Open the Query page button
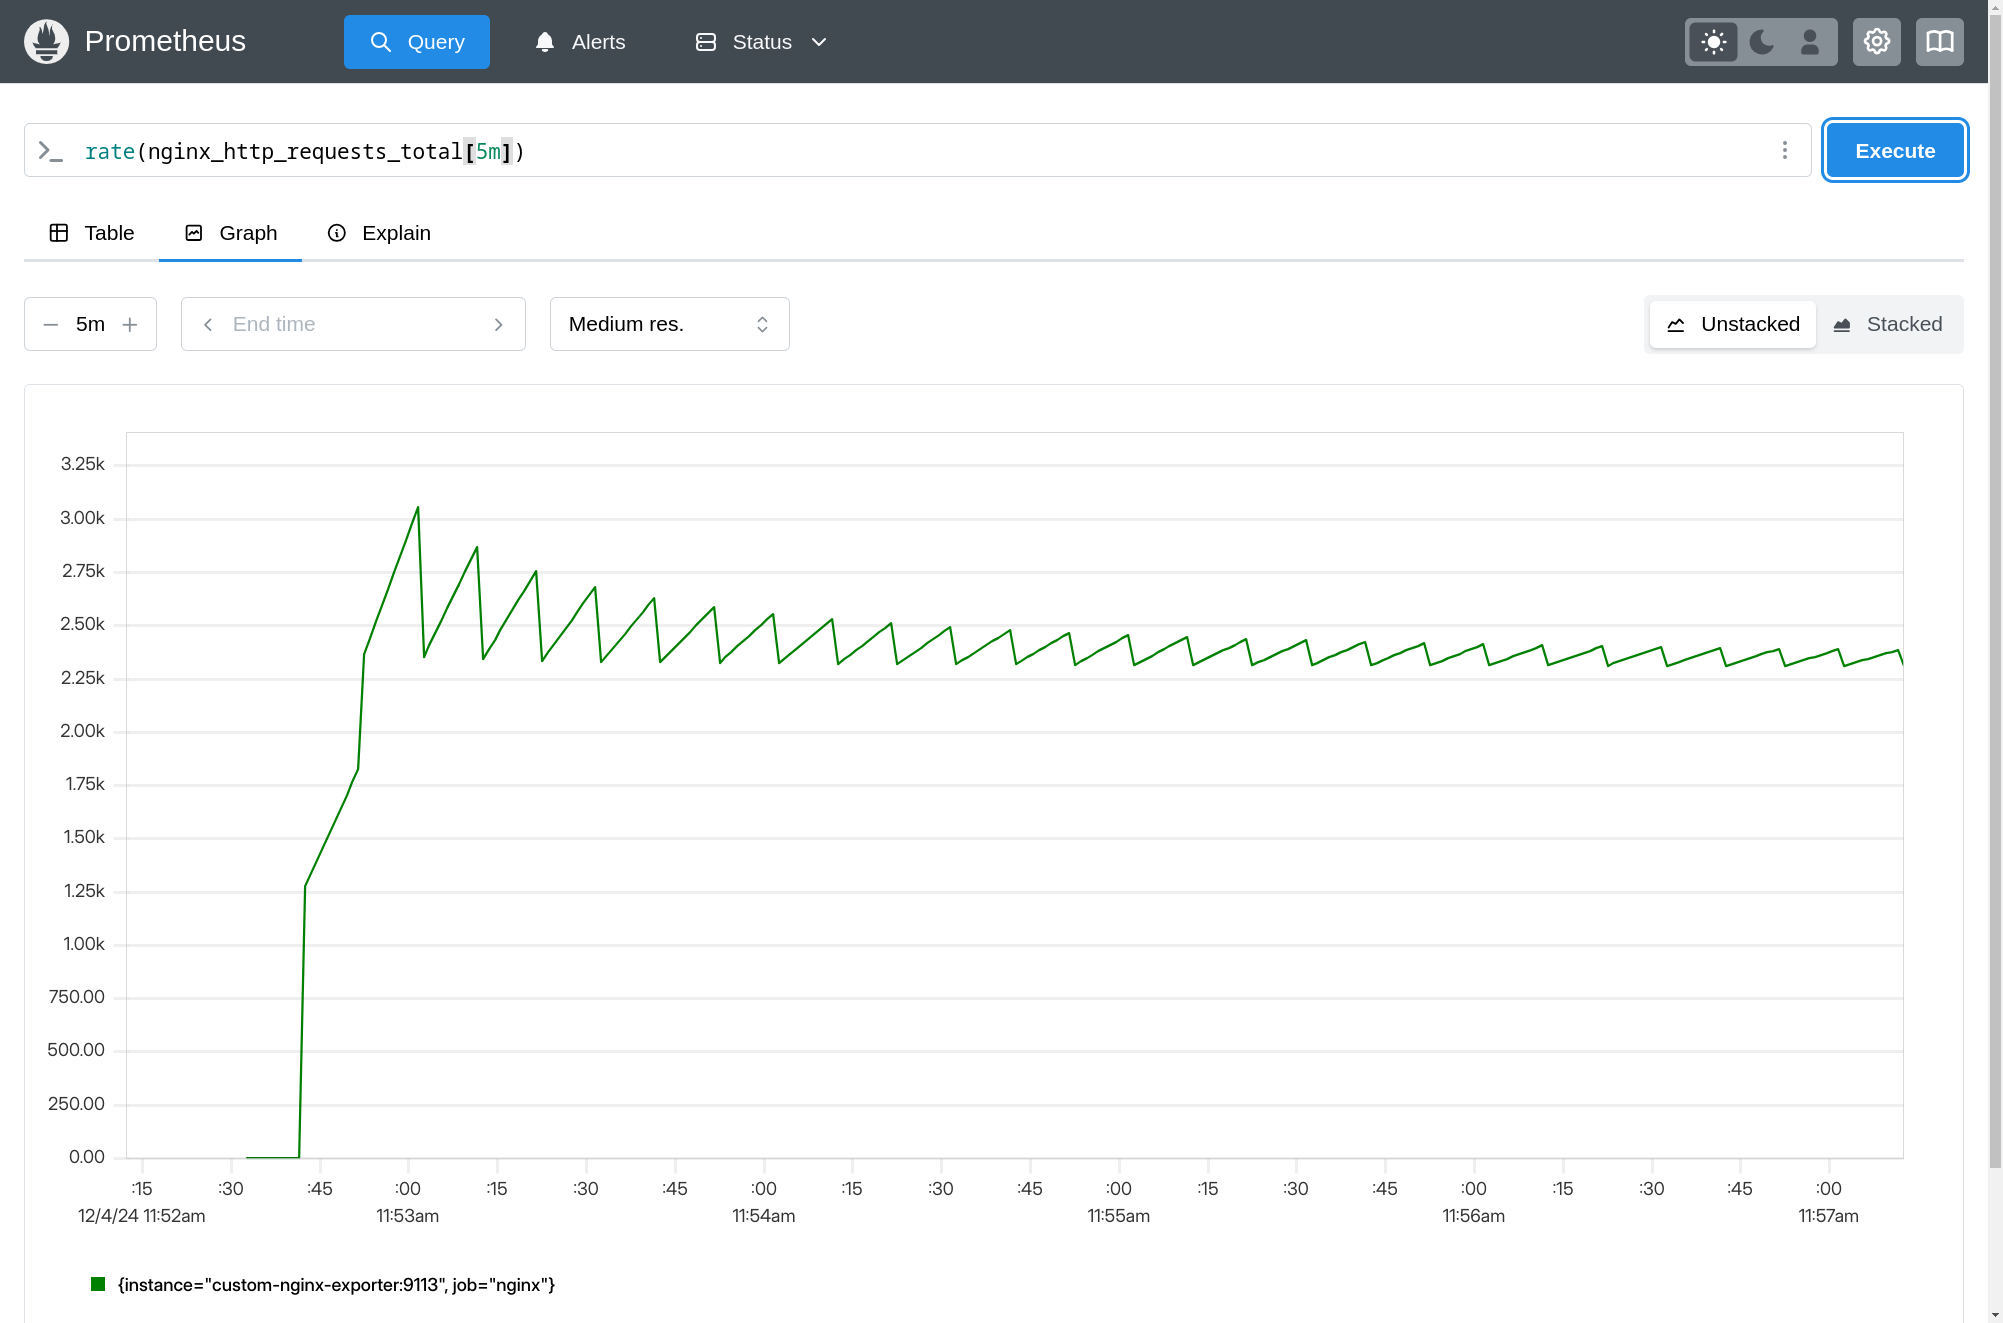This screenshot has width=2003, height=1323. click(417, 42)
